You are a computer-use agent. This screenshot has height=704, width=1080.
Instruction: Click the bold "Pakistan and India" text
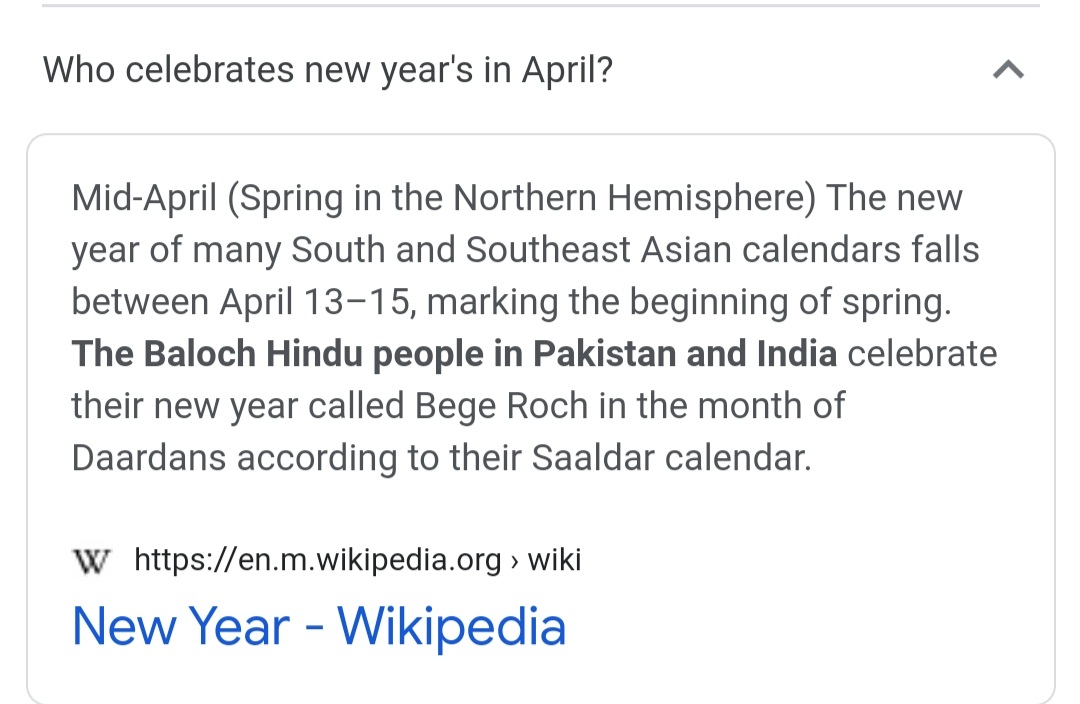click(x=684, y=354)
